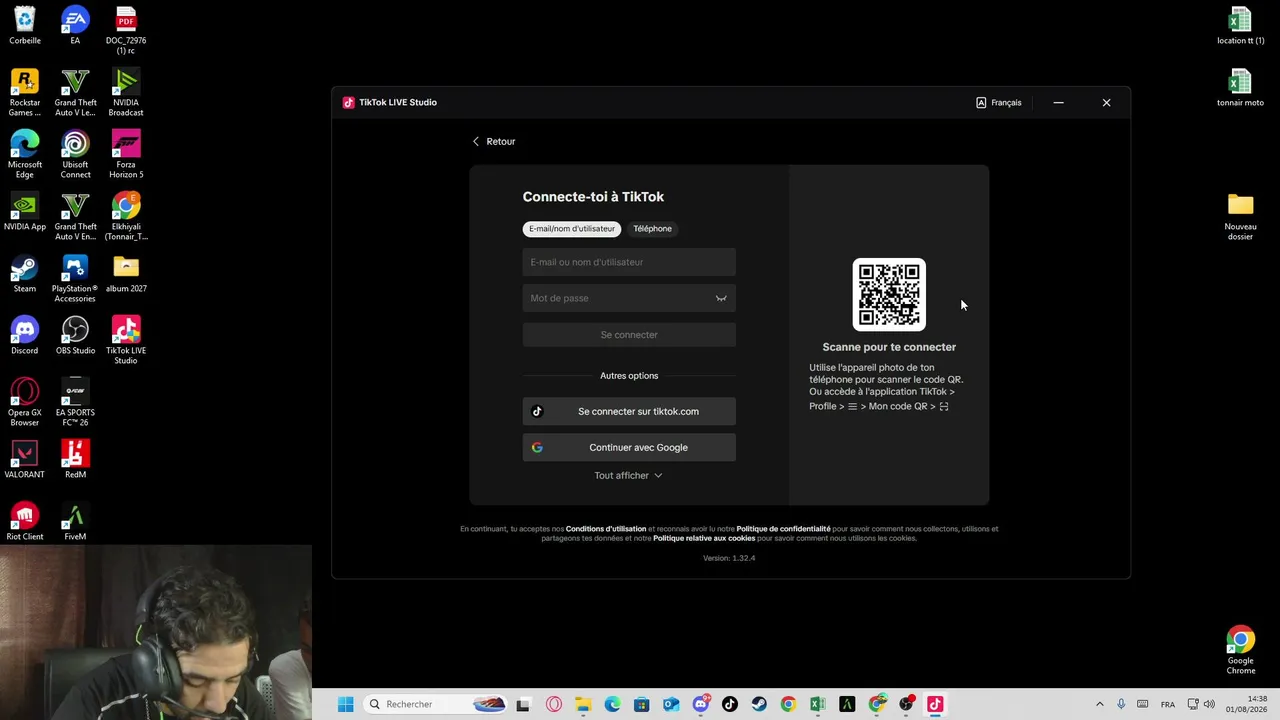Click the FRA keyboard language indicator

1167,704
